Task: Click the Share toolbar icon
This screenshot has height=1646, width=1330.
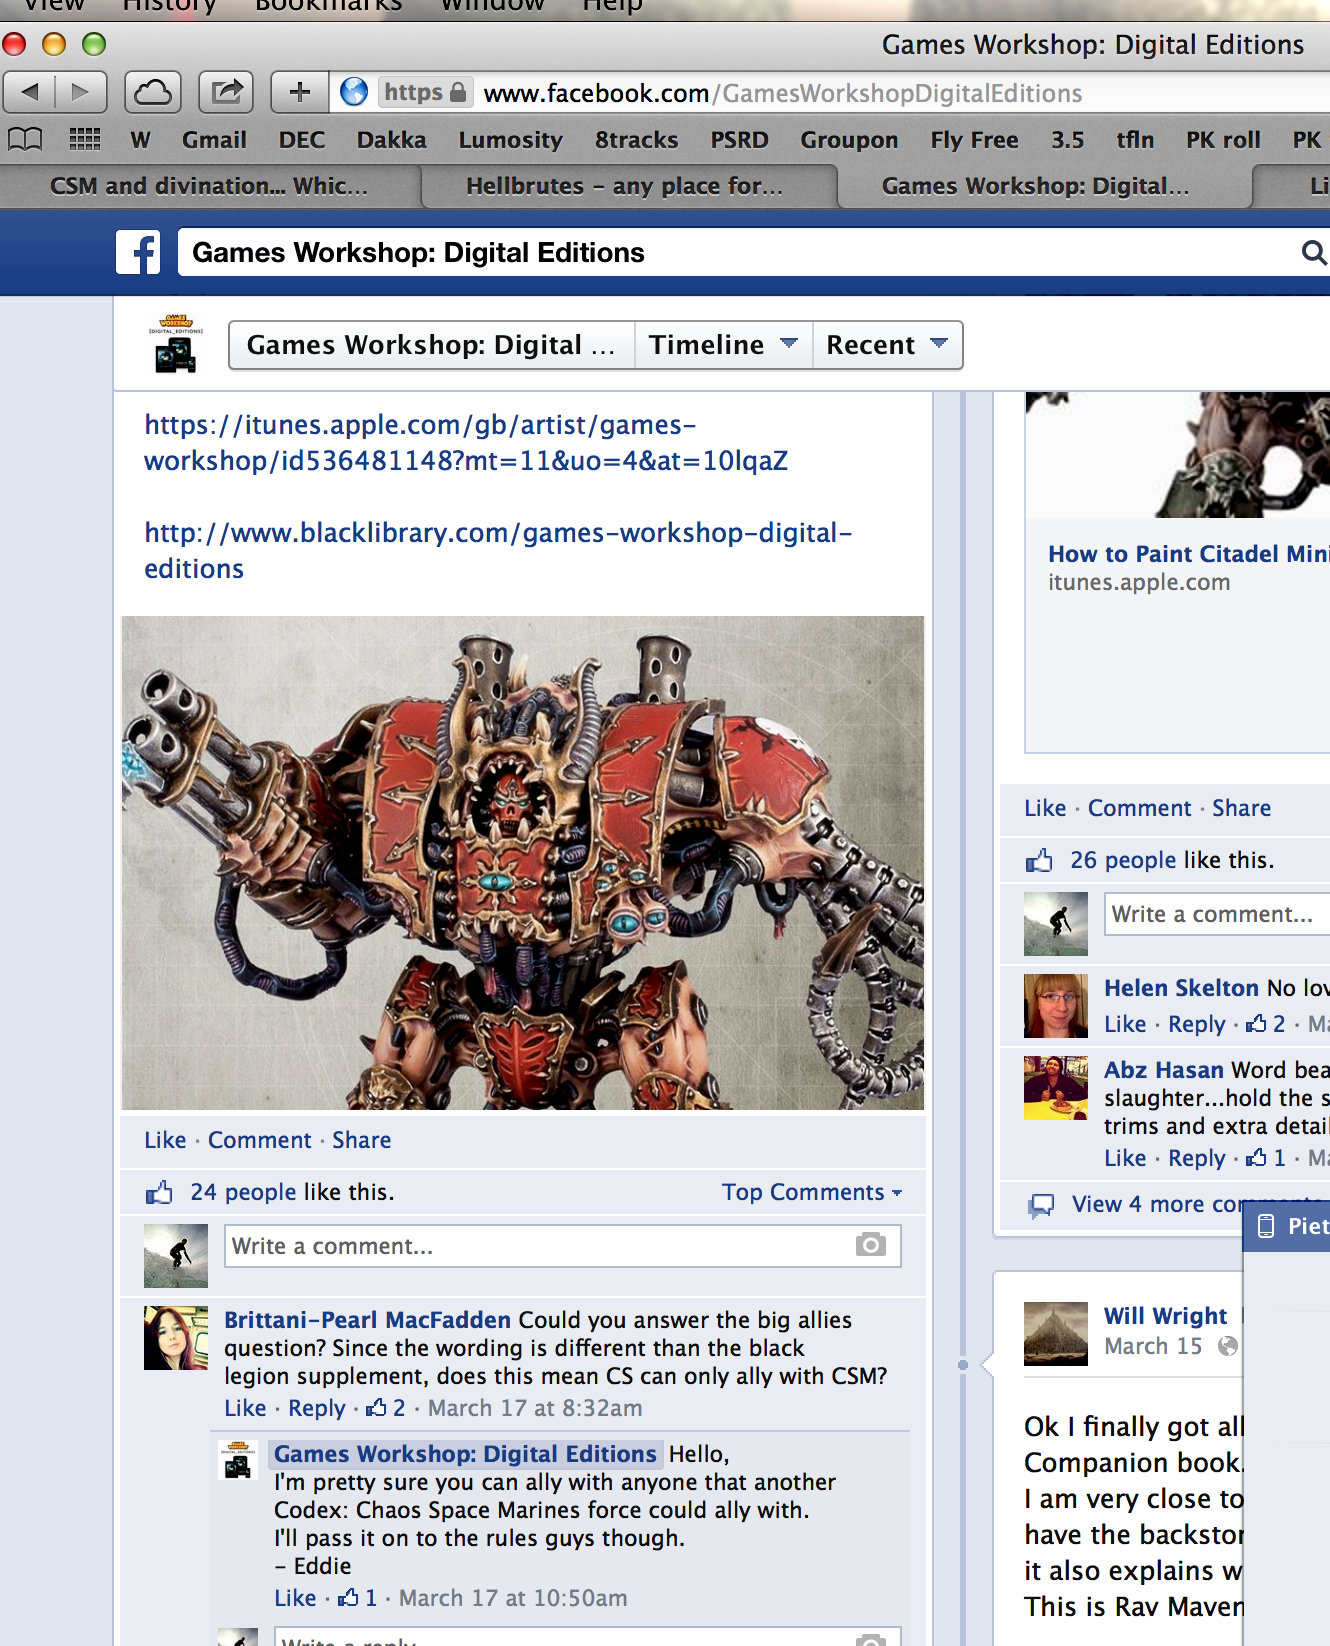Action: coord(226,92)
